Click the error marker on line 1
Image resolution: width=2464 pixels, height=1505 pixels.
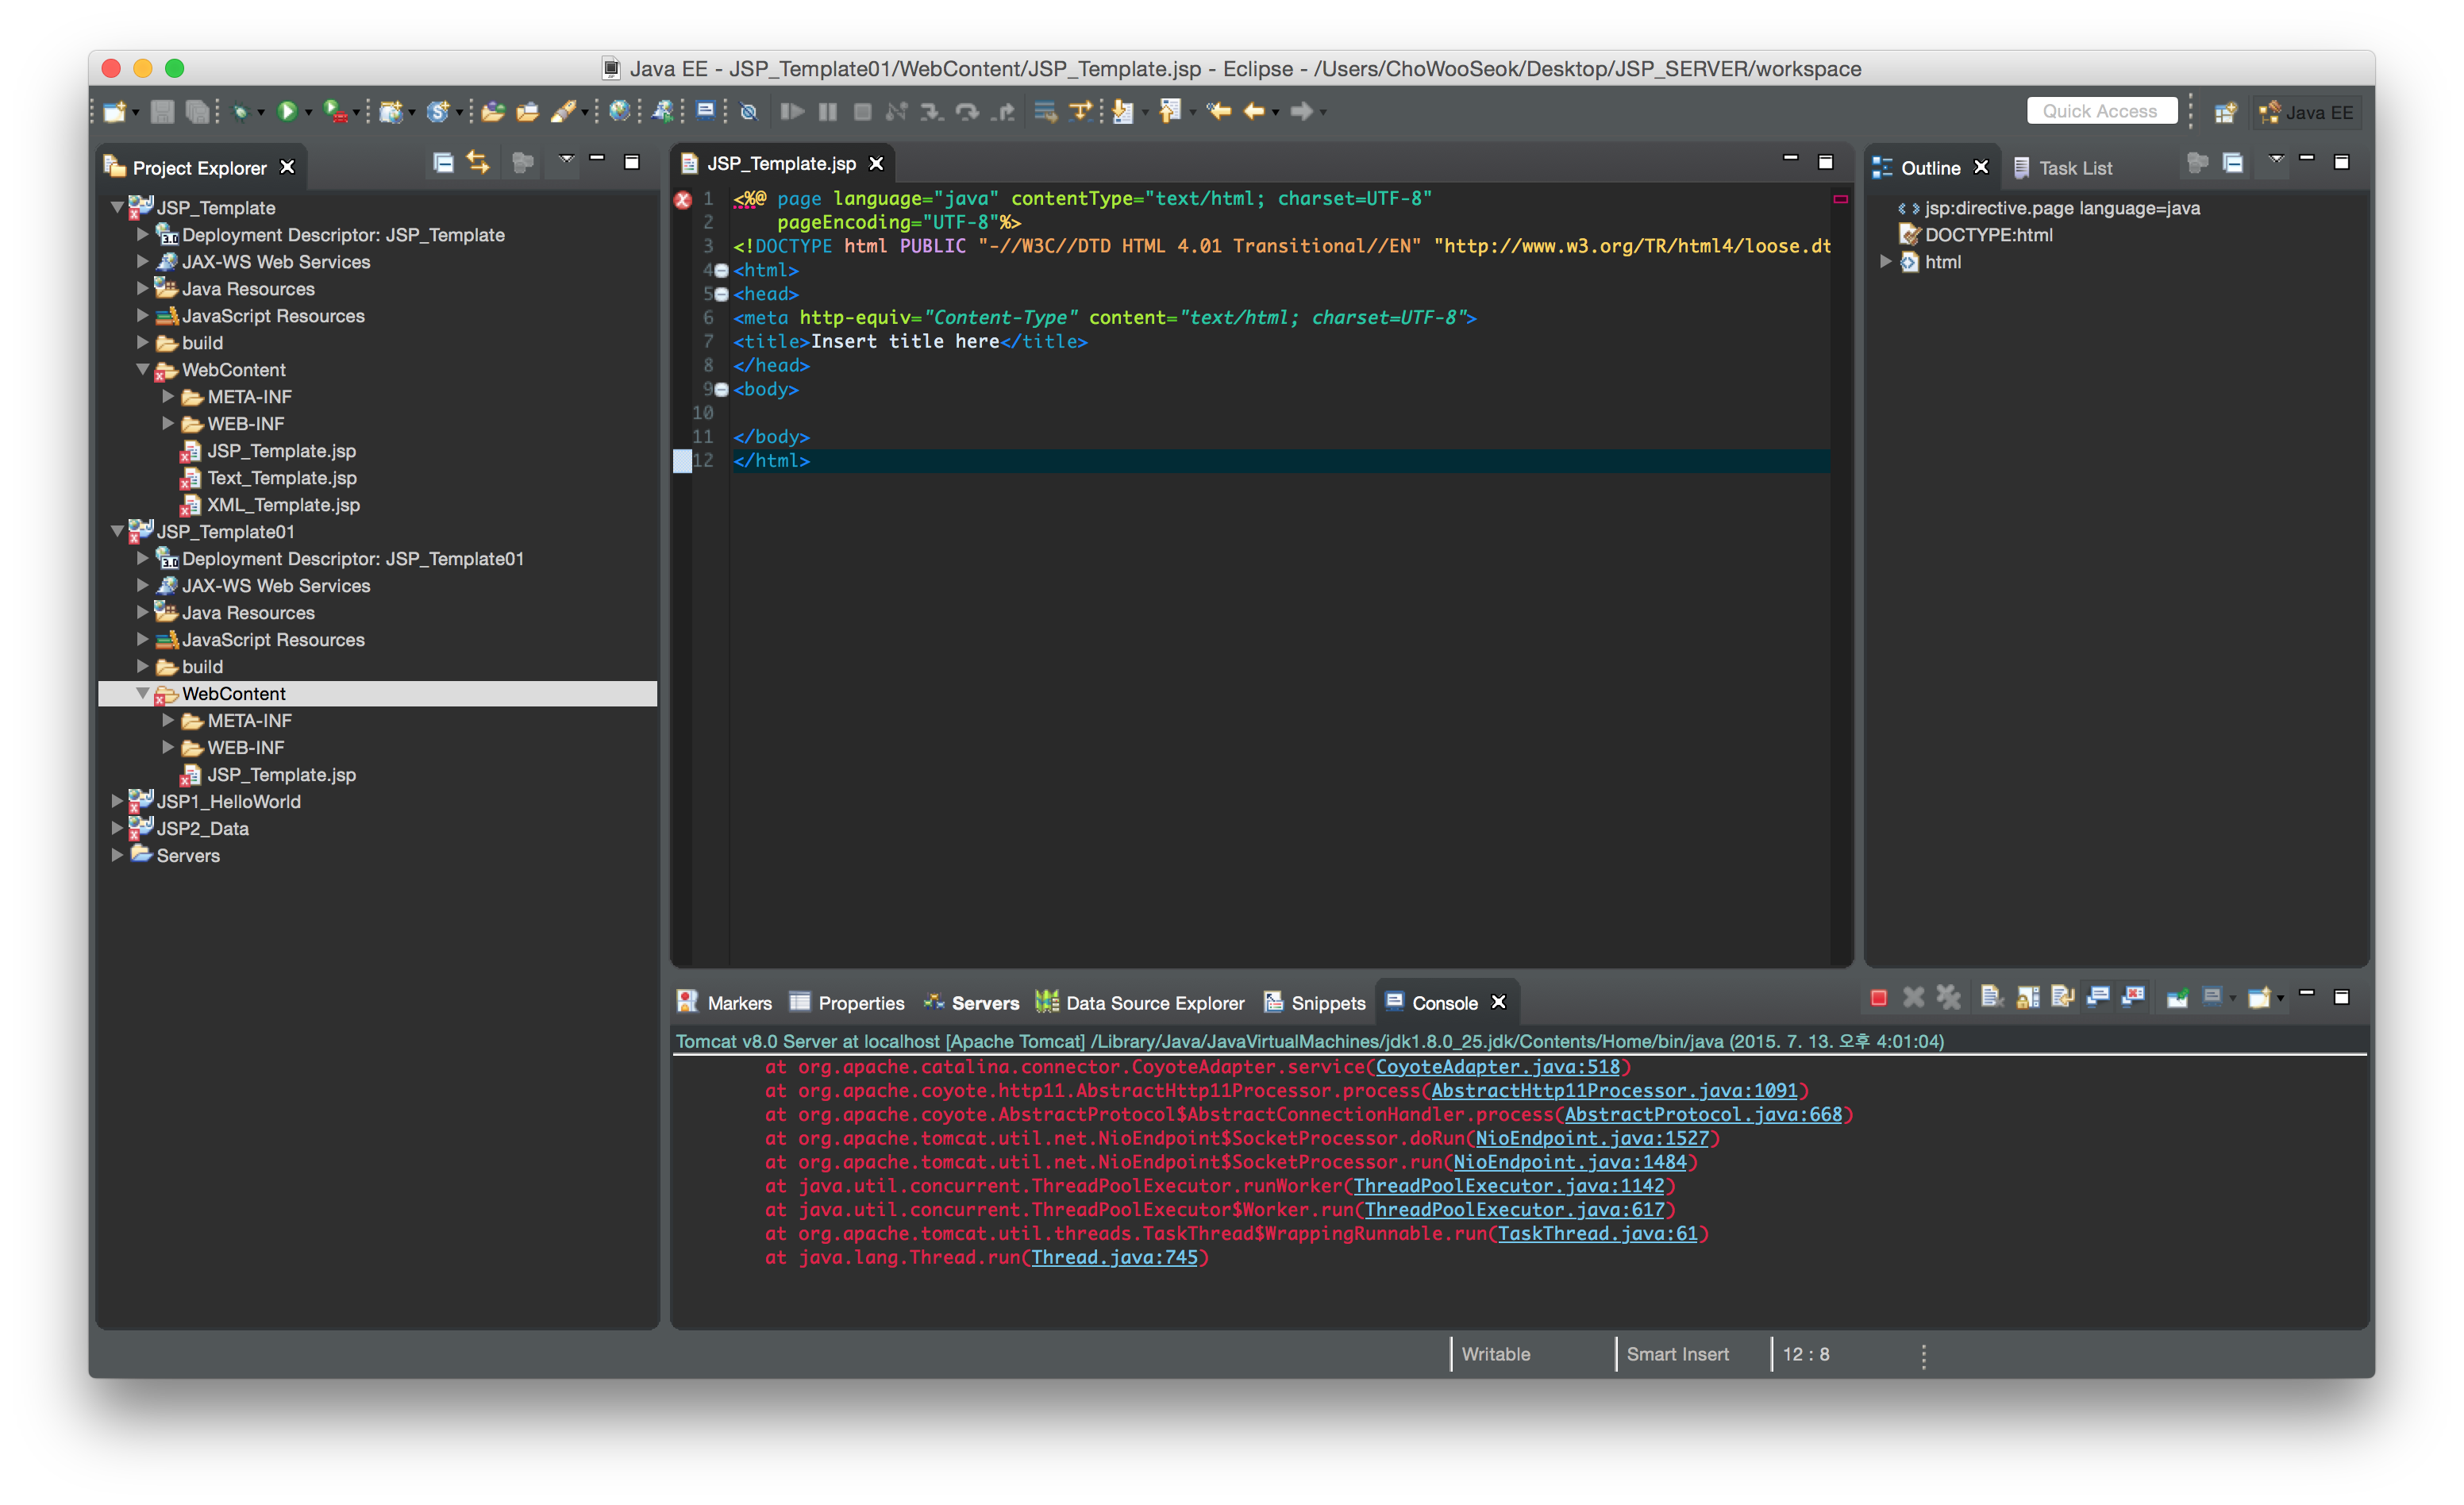(x=683, y=200)
